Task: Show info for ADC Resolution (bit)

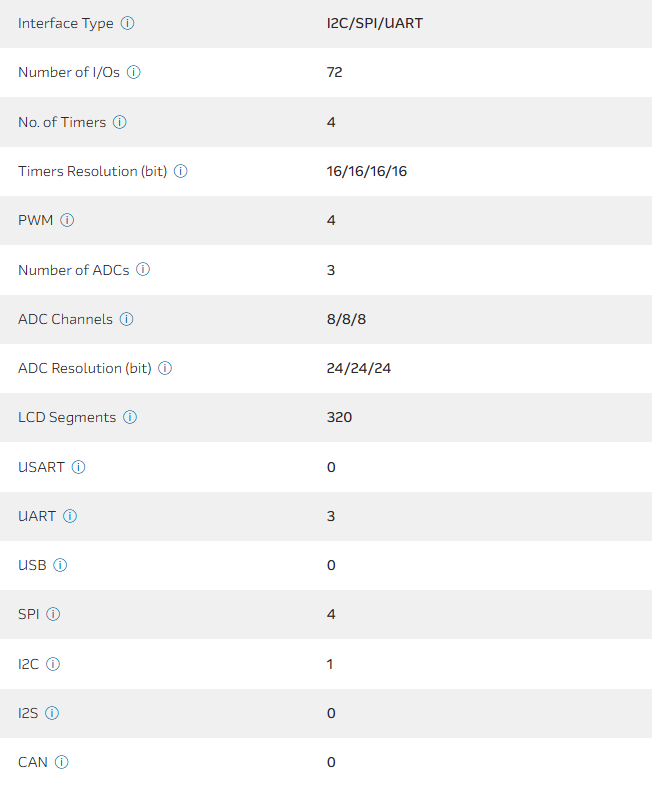Action: (166, 368)
